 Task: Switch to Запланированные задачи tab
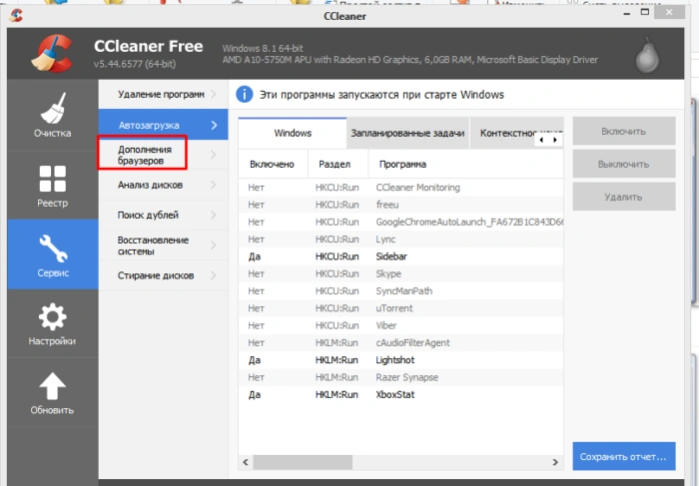[407, 133]
